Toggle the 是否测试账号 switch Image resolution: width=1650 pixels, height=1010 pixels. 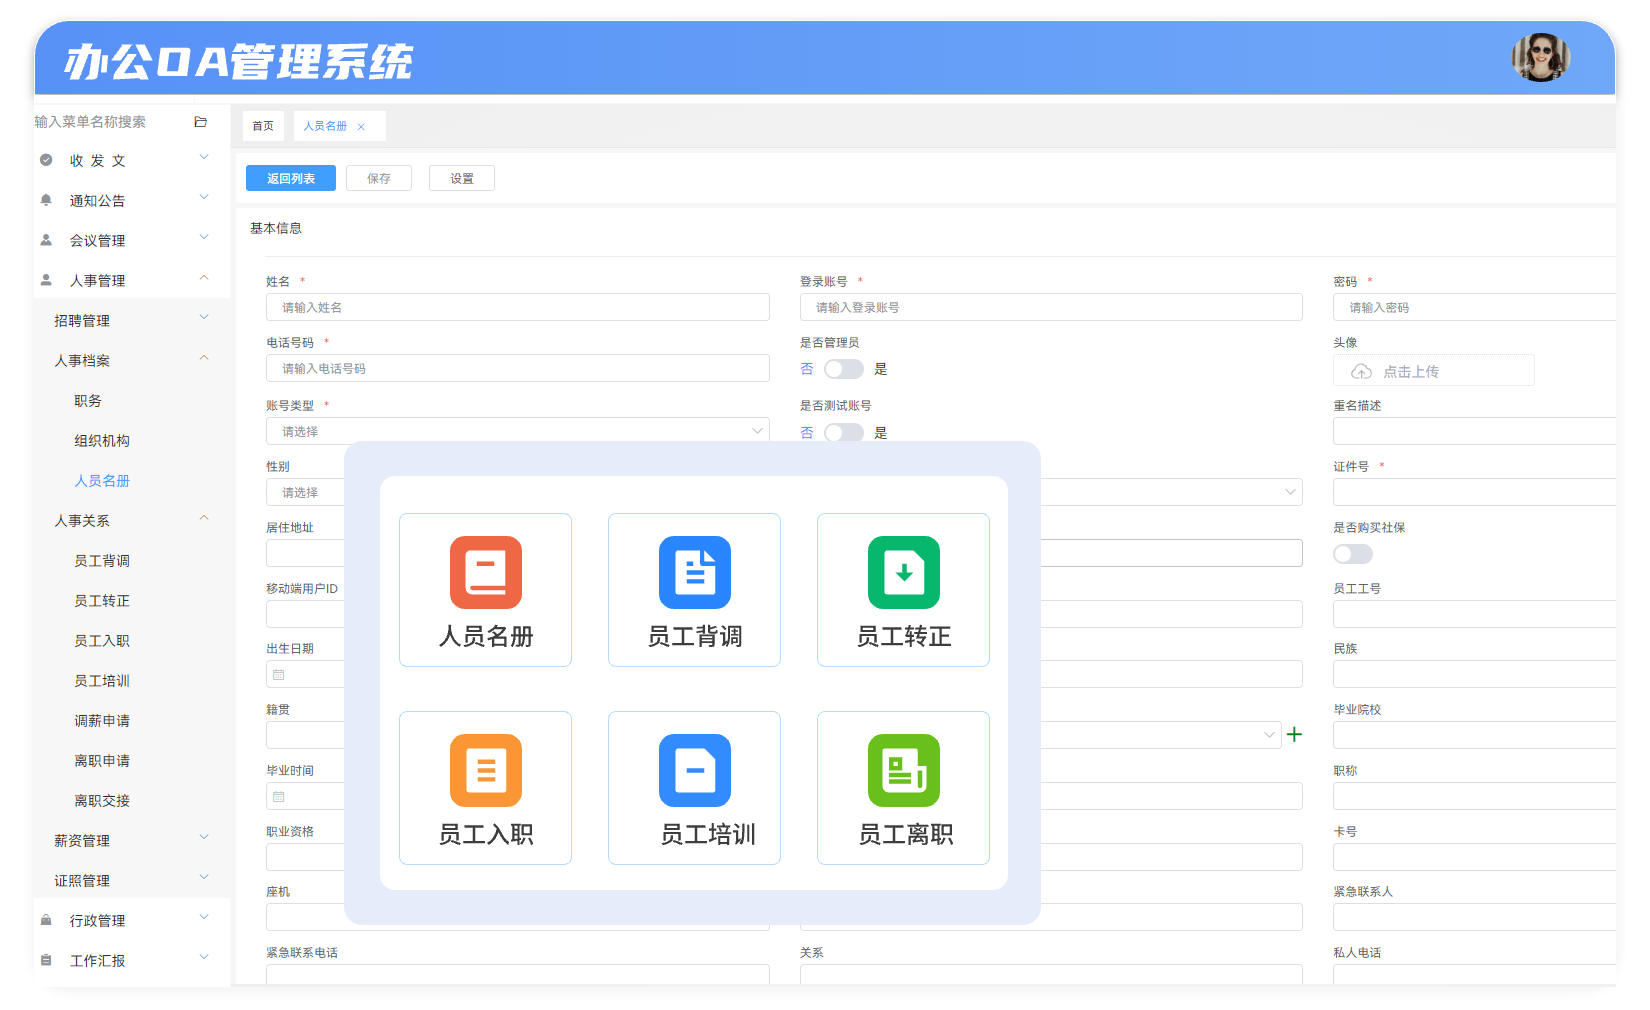[843, 432]
